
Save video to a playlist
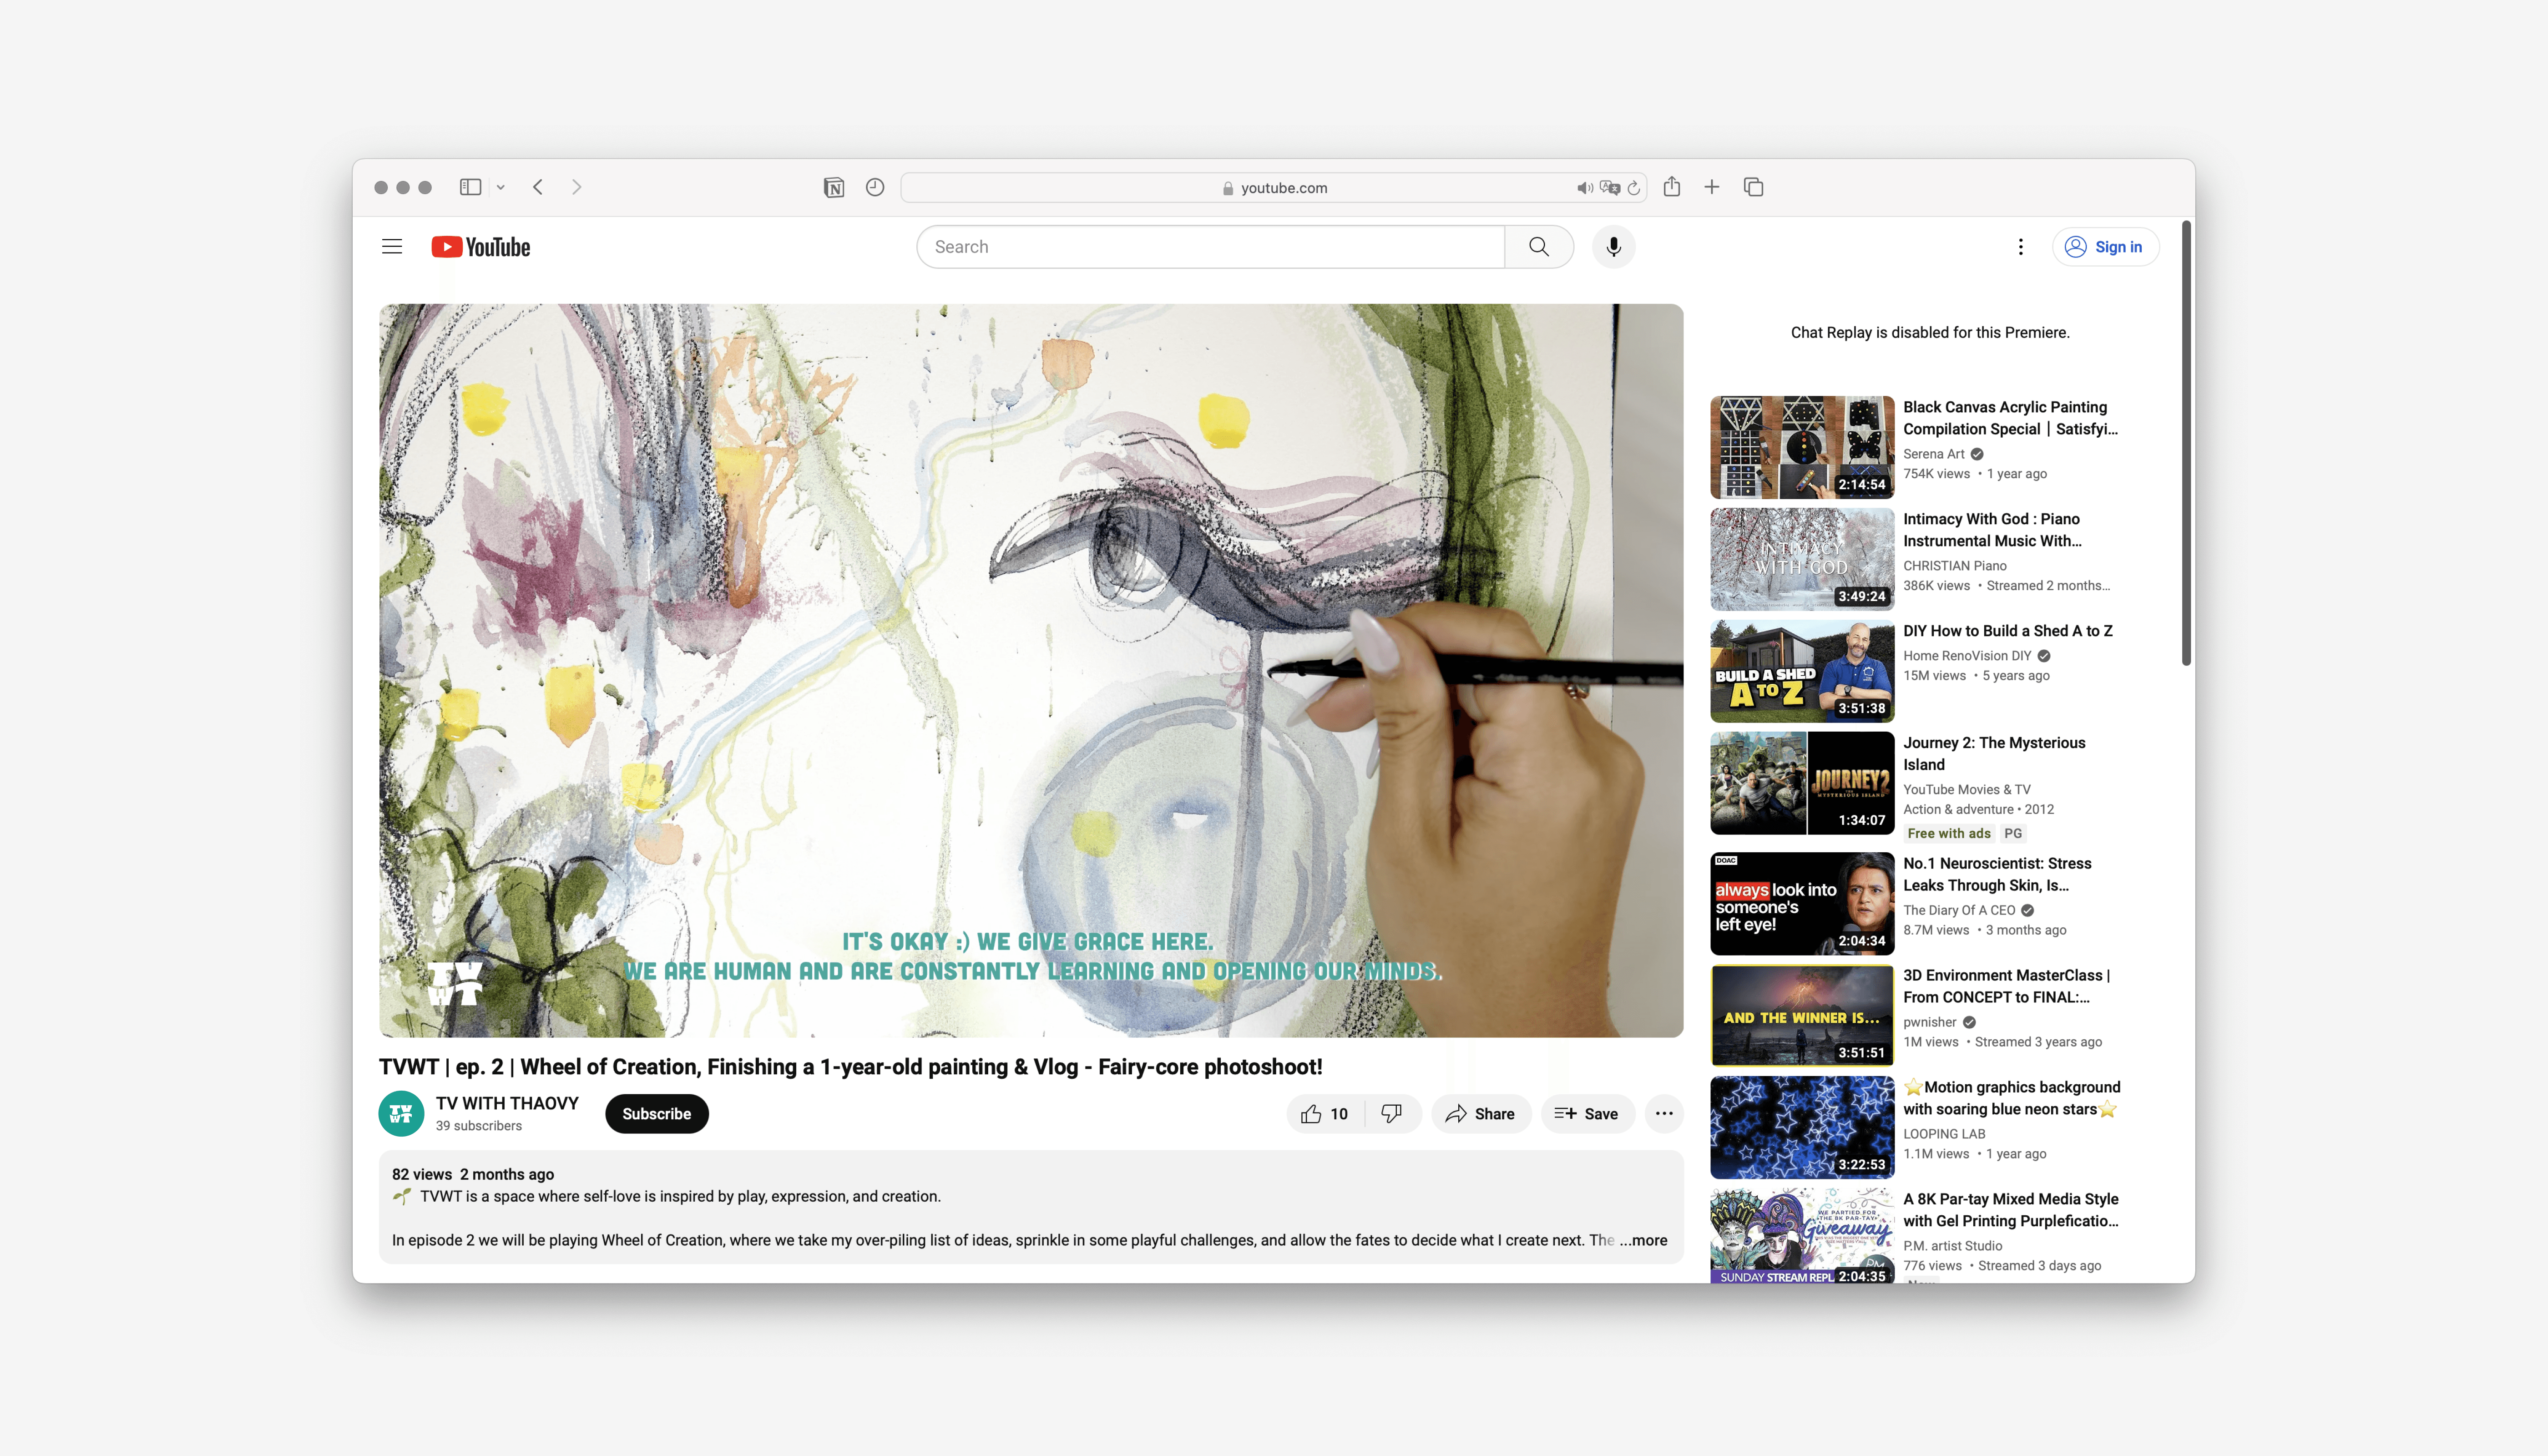[1587, 1114]
